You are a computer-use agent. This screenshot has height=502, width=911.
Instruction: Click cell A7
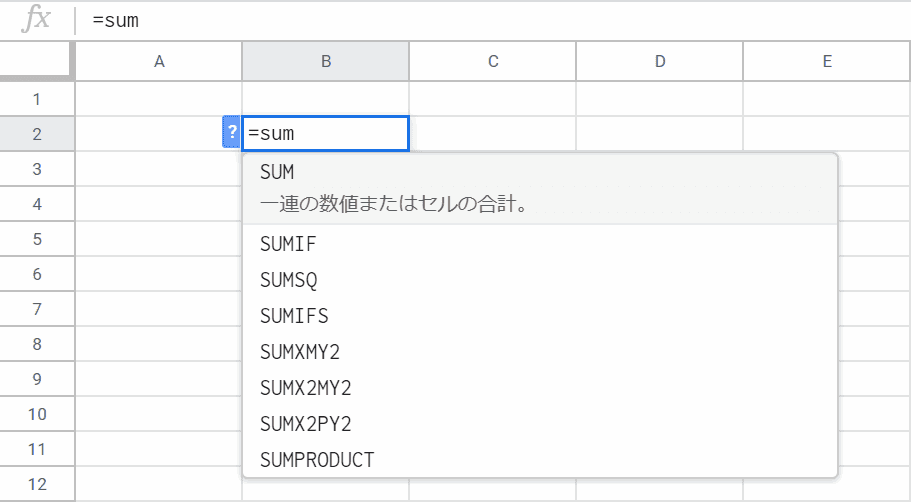click(x=159, y=309)
